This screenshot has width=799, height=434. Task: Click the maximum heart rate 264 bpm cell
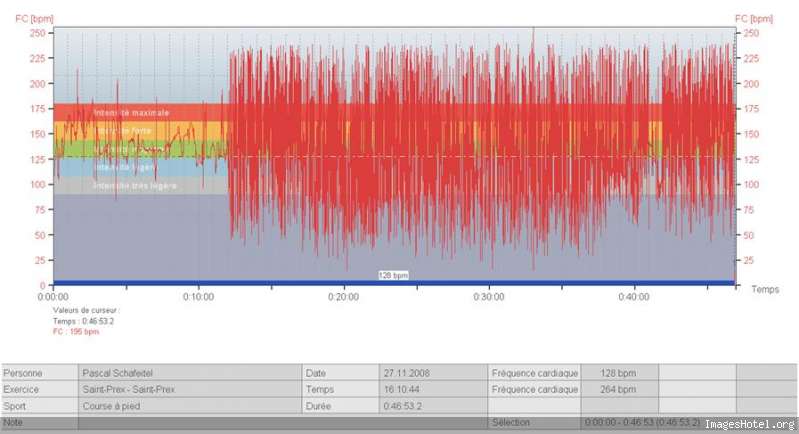[x=619, y=389]
